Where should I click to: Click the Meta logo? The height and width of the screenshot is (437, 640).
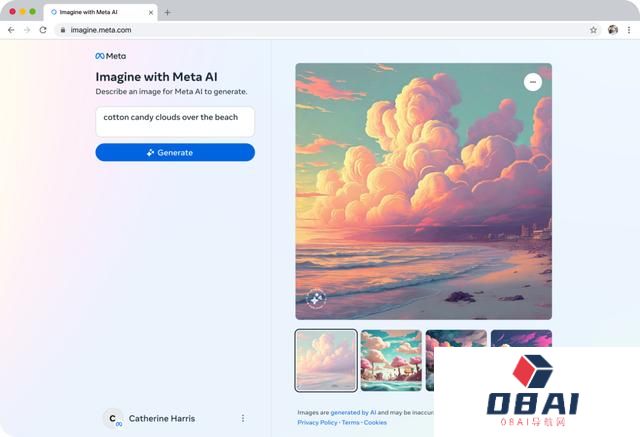pos(110,56)
